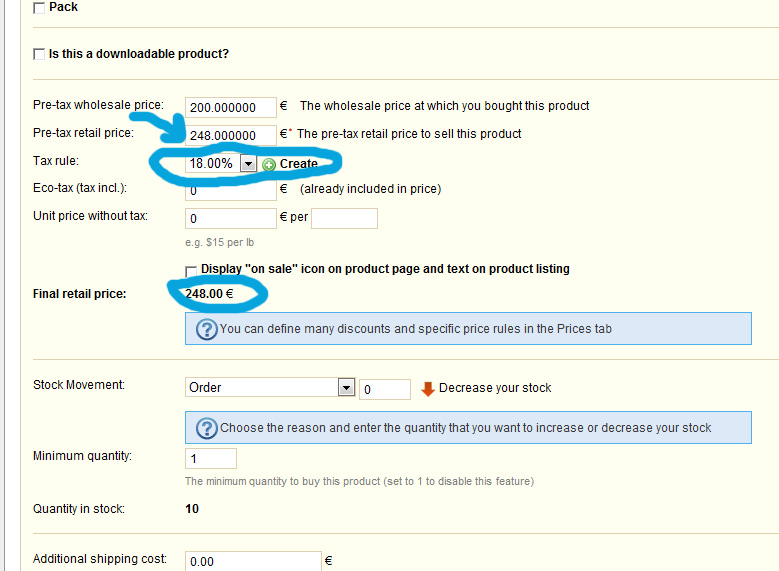Focus the Pre-tax wholesale price field
Viewport: 779px width, 571px height.
pos(231,107)
